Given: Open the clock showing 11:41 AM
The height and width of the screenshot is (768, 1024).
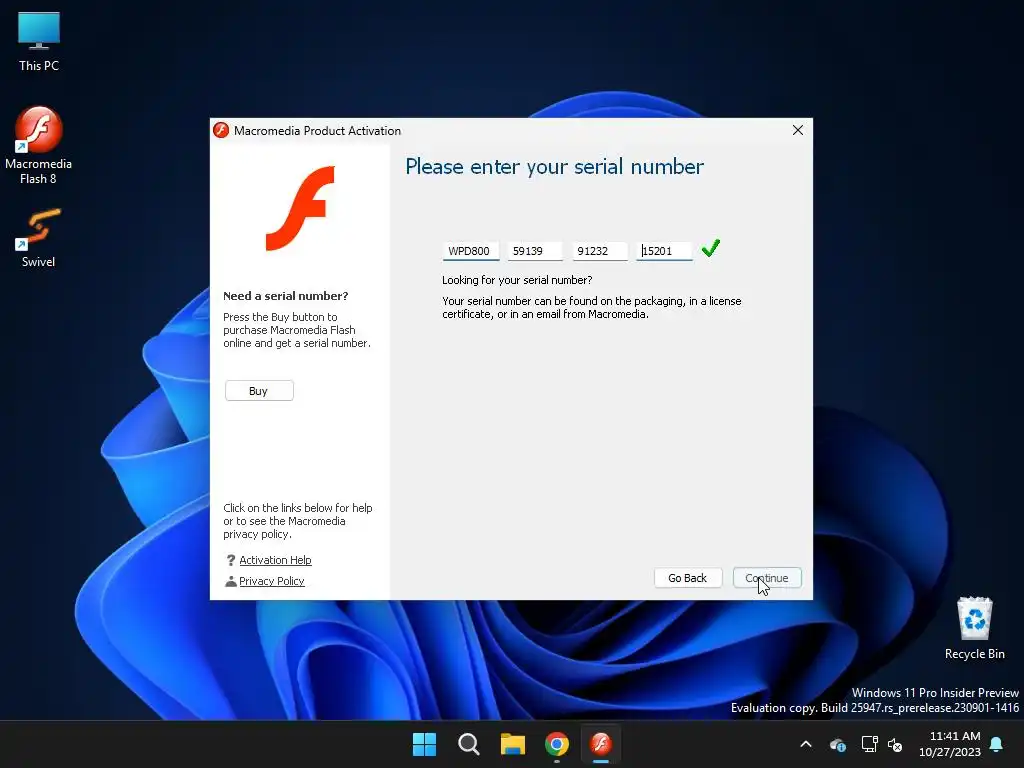Looking at the screenshot, I should [x=950, y=744].
